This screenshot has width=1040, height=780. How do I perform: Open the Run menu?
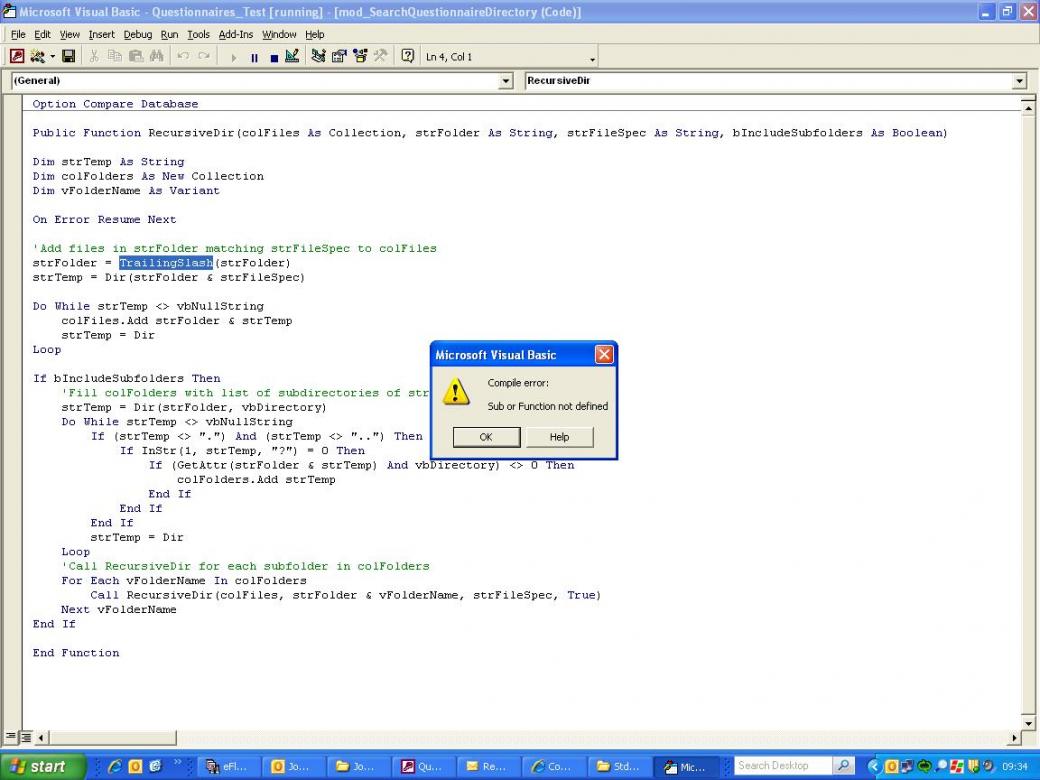tap(169, 34)
